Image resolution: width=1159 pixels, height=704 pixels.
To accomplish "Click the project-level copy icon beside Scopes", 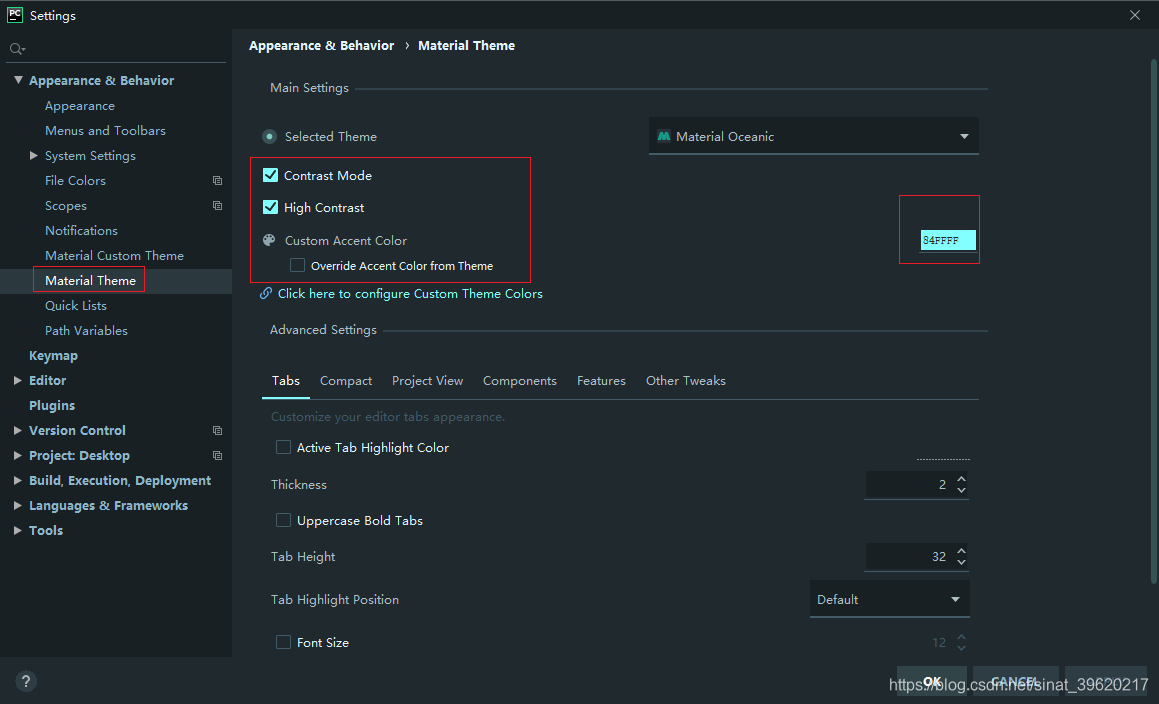I will click(x=217, y=206).
